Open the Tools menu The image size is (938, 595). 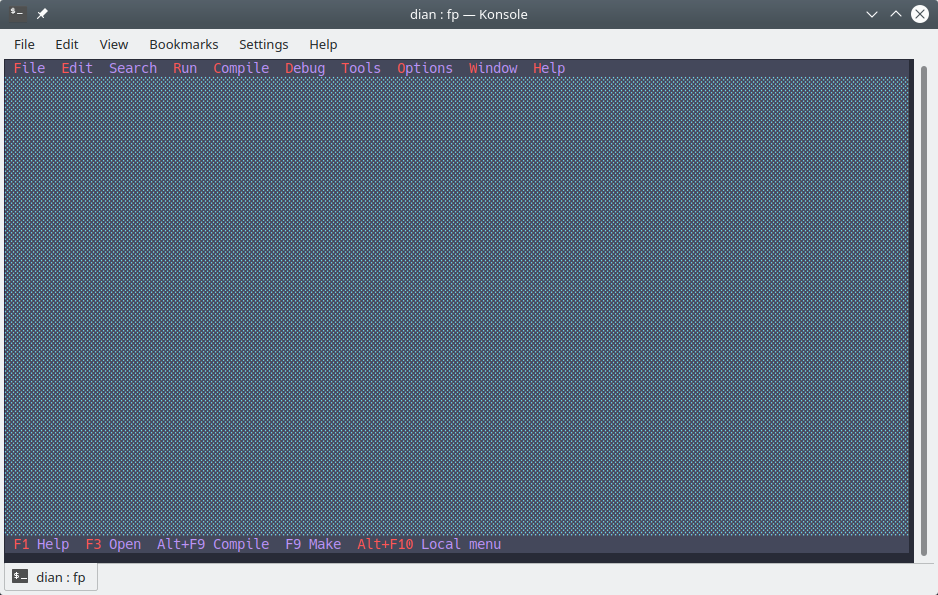point(360,67)
